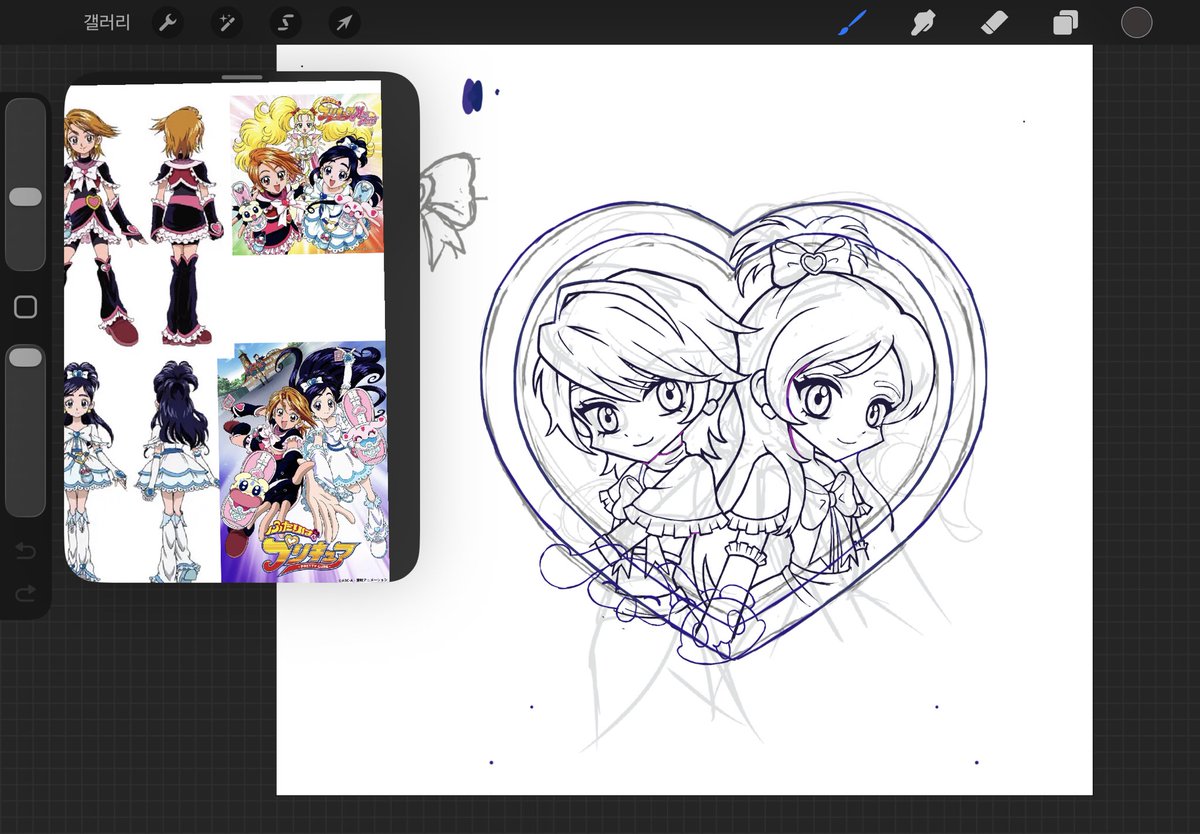Click the brush size slider handle

click(x=25, y=197)
